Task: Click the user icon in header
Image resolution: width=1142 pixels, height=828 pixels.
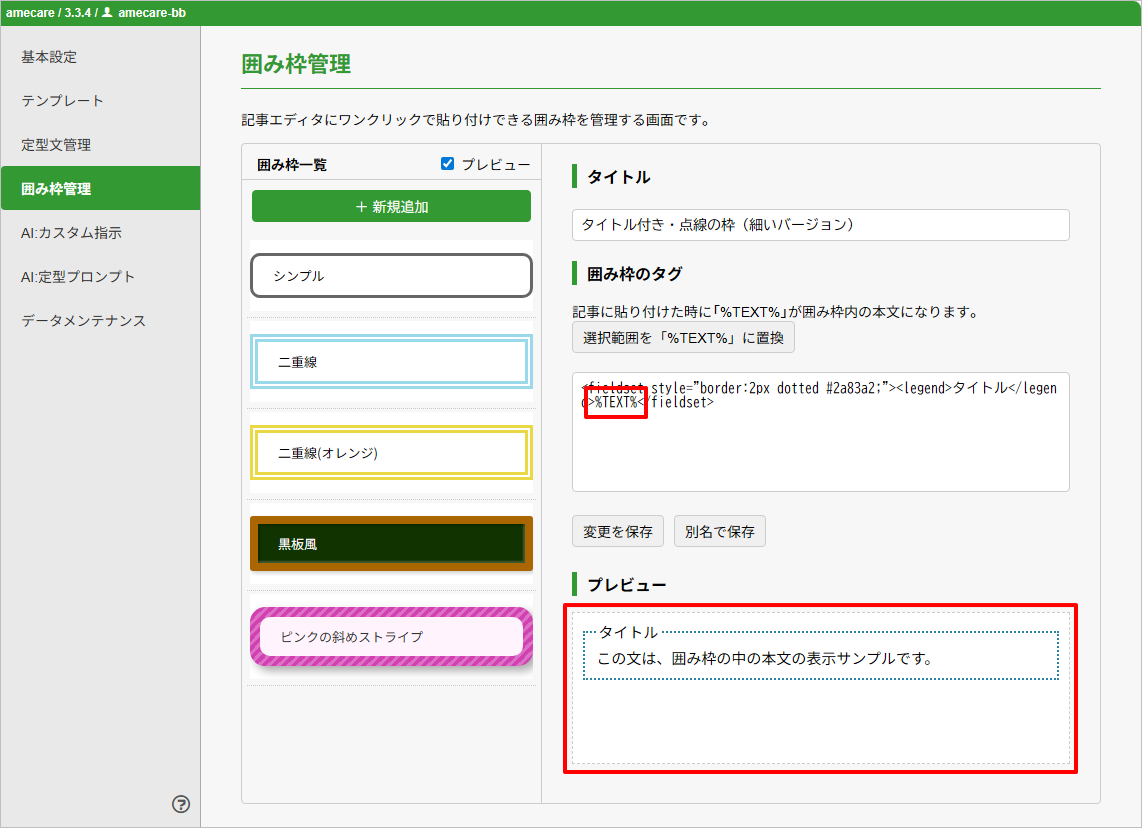Action: (107, 13)
